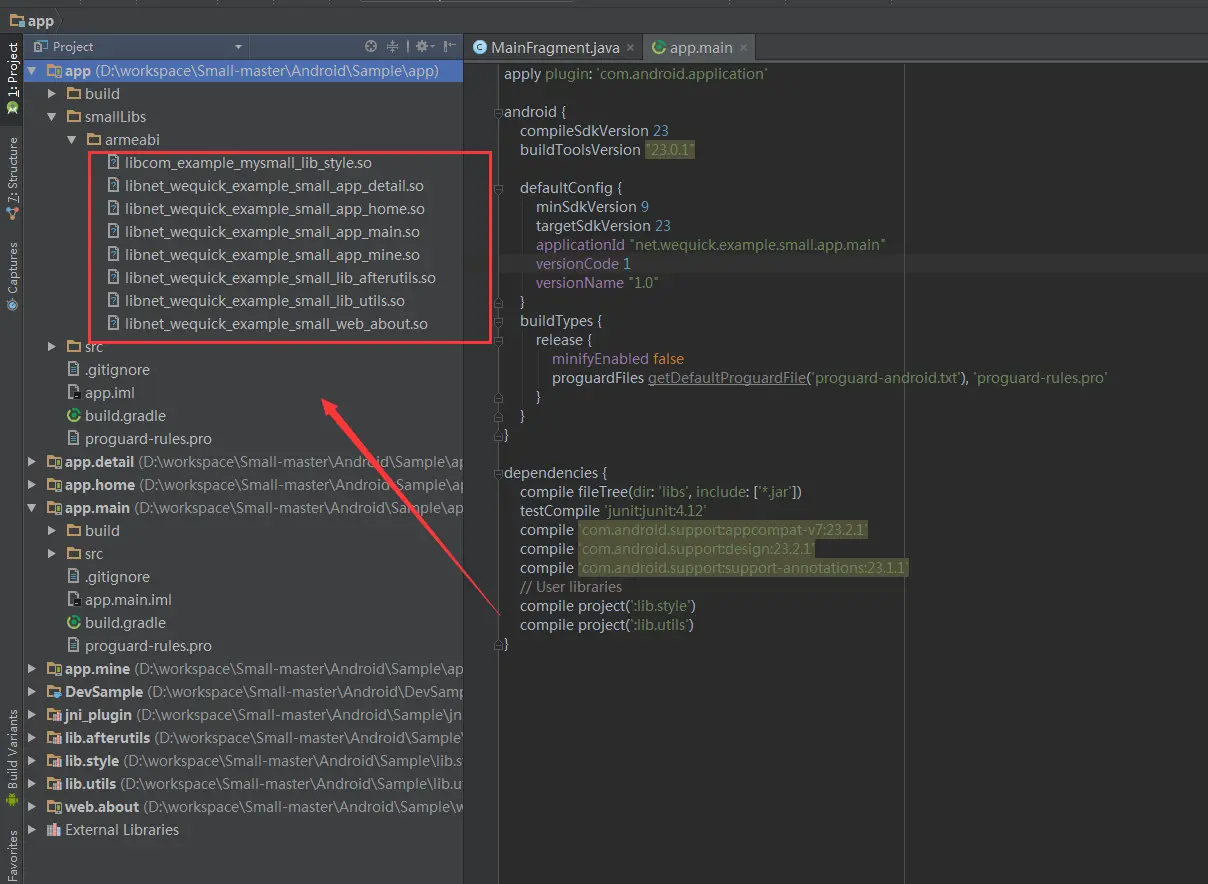Click the getDefaultProguardFile link in code
1208x884 pixels.
[727, 378]
